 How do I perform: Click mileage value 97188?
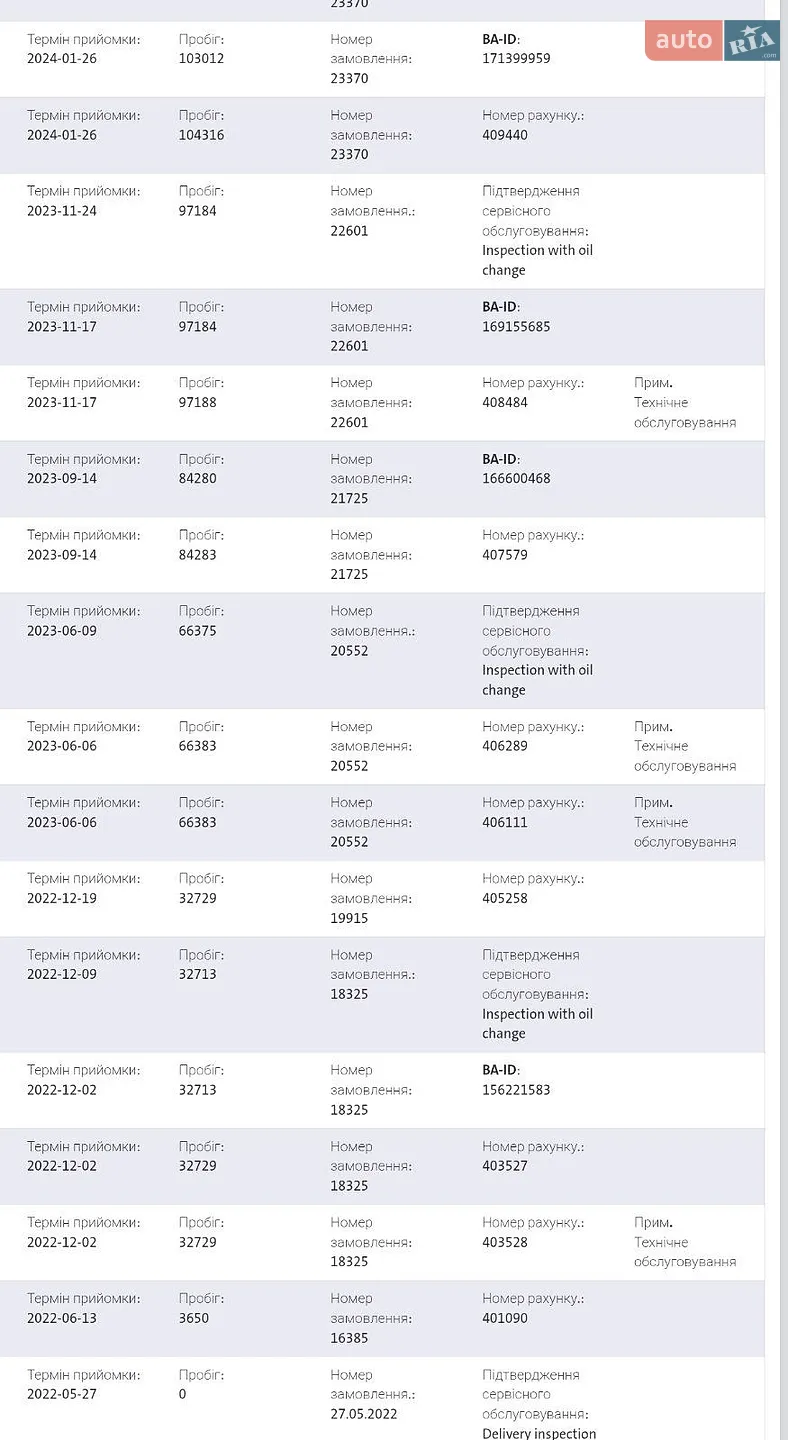198,403
